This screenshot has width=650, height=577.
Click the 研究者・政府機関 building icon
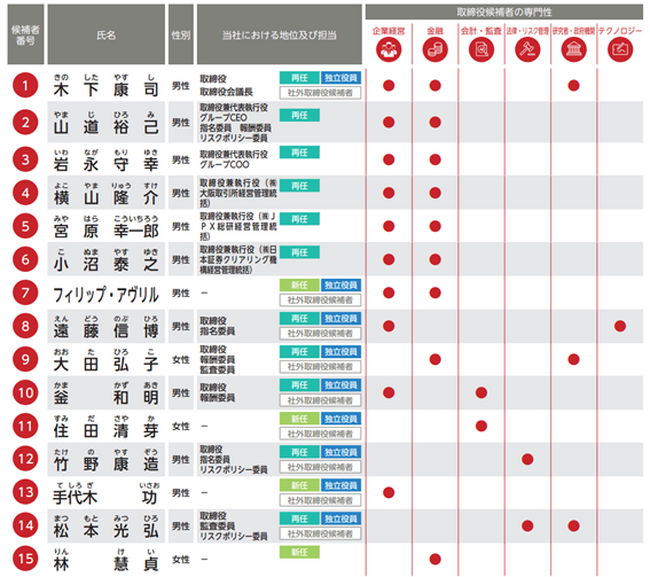574,50
